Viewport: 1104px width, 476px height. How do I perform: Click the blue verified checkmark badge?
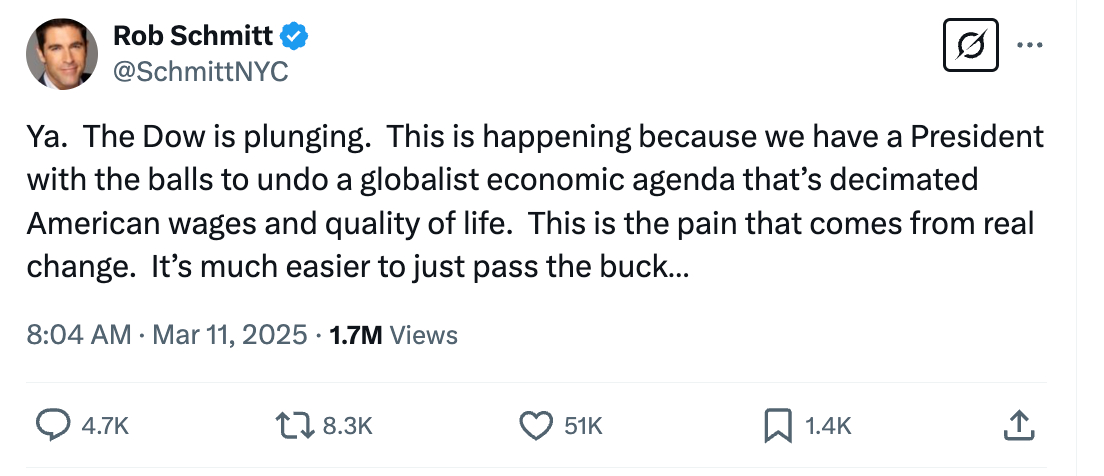(x=294, y=37)
